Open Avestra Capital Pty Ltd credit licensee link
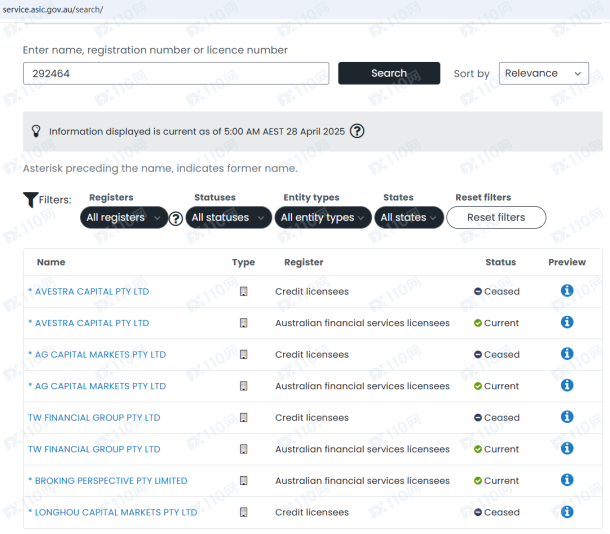Screen dimensions: 610x534 click(x=89, y=291)
